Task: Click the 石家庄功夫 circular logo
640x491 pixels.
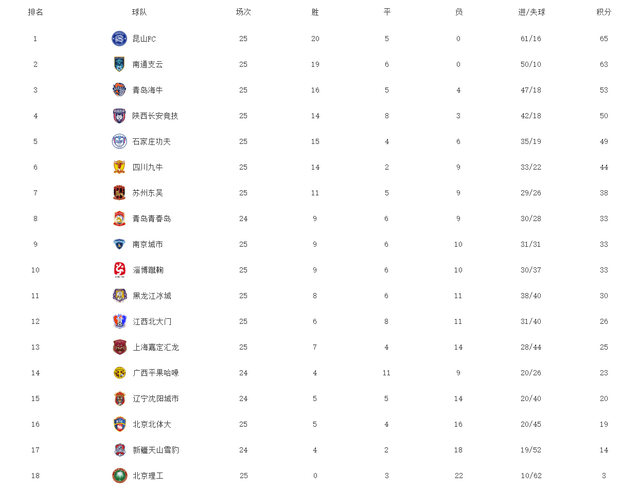Action: pos(119,141)
